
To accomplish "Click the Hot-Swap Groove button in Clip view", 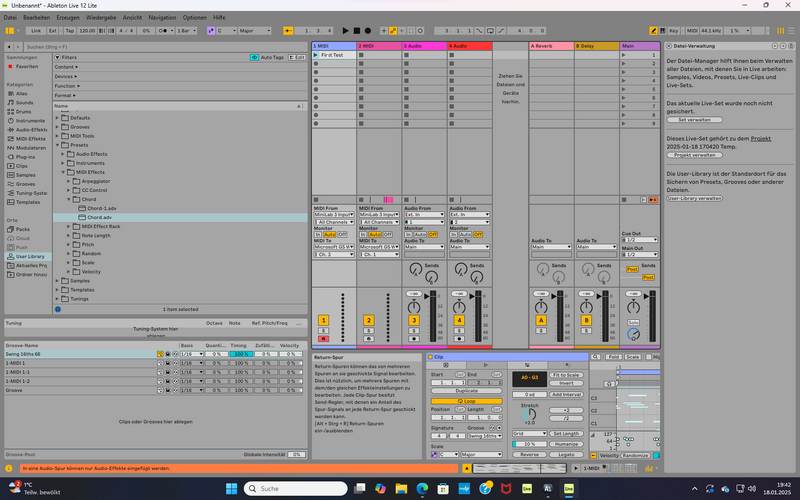I will click(x=492, y=428).
